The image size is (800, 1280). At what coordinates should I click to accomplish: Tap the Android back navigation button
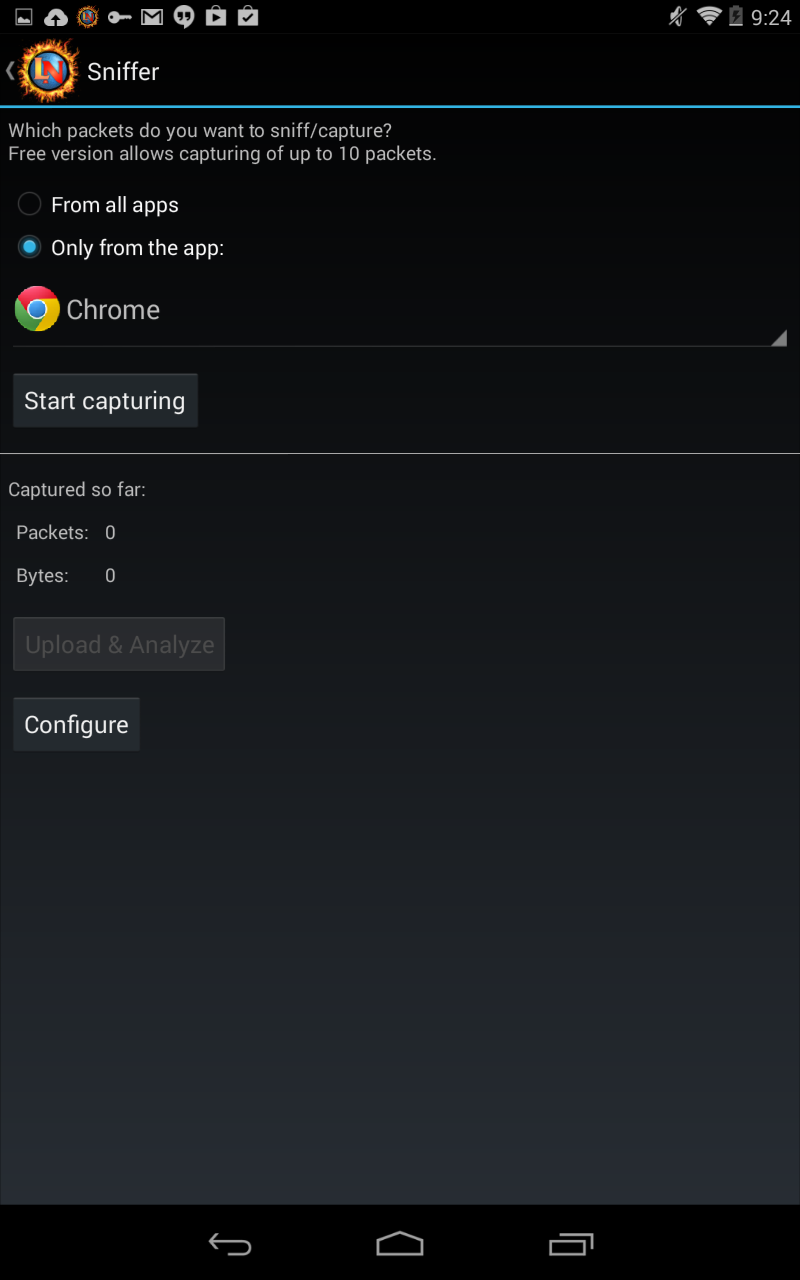coord(229,1243)
